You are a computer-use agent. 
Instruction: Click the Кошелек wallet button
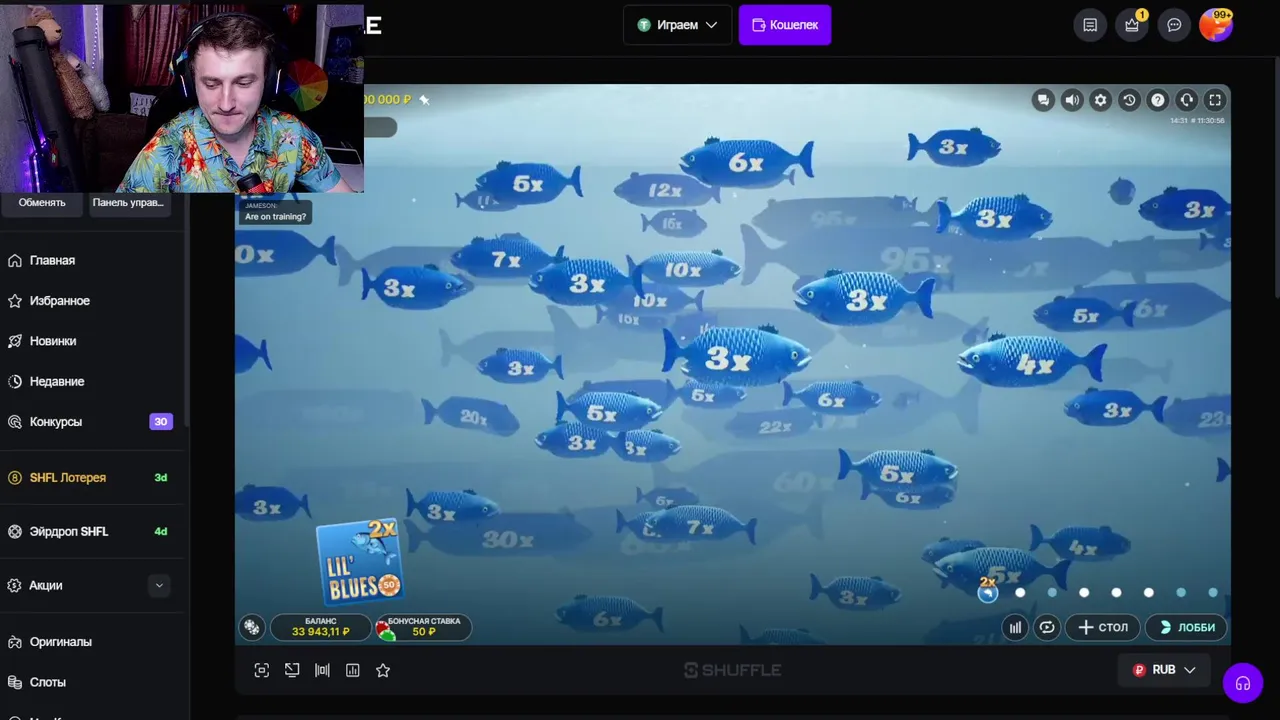click(x=785, y=25)
